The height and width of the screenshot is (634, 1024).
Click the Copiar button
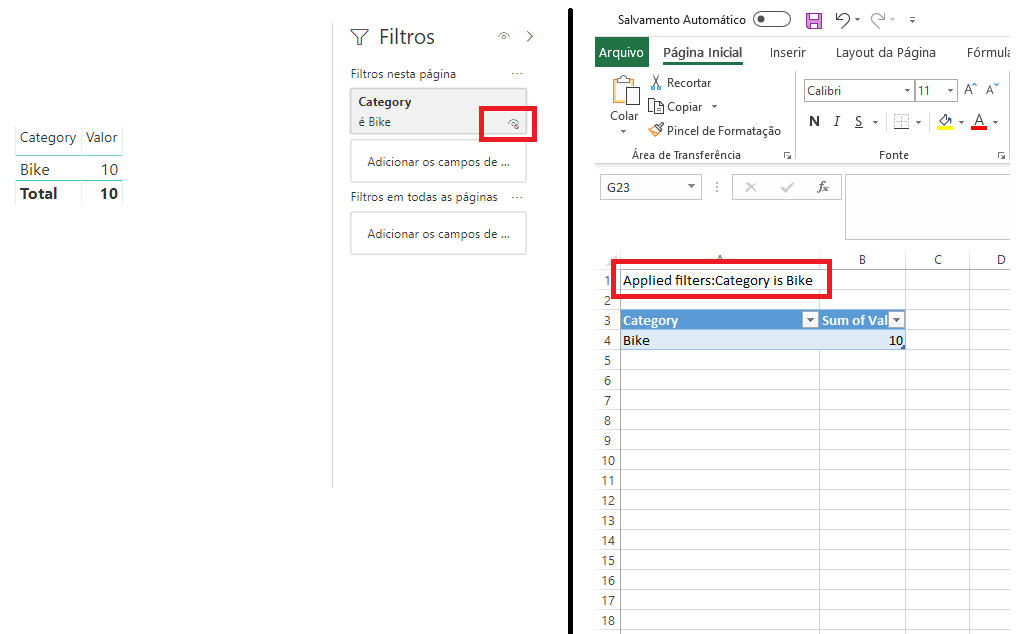click(675, 106)
